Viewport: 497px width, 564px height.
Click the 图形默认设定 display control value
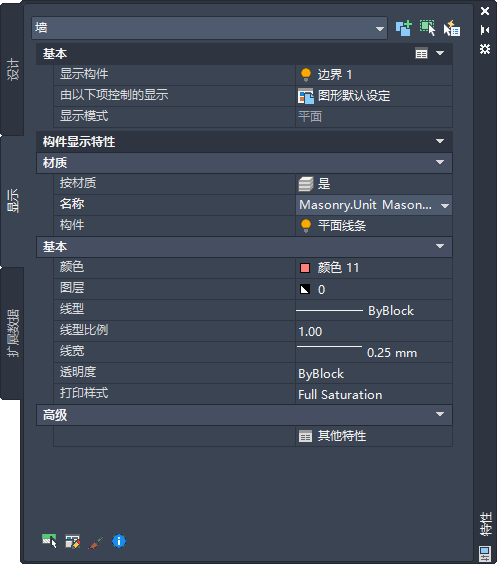(x=345, y=96)
